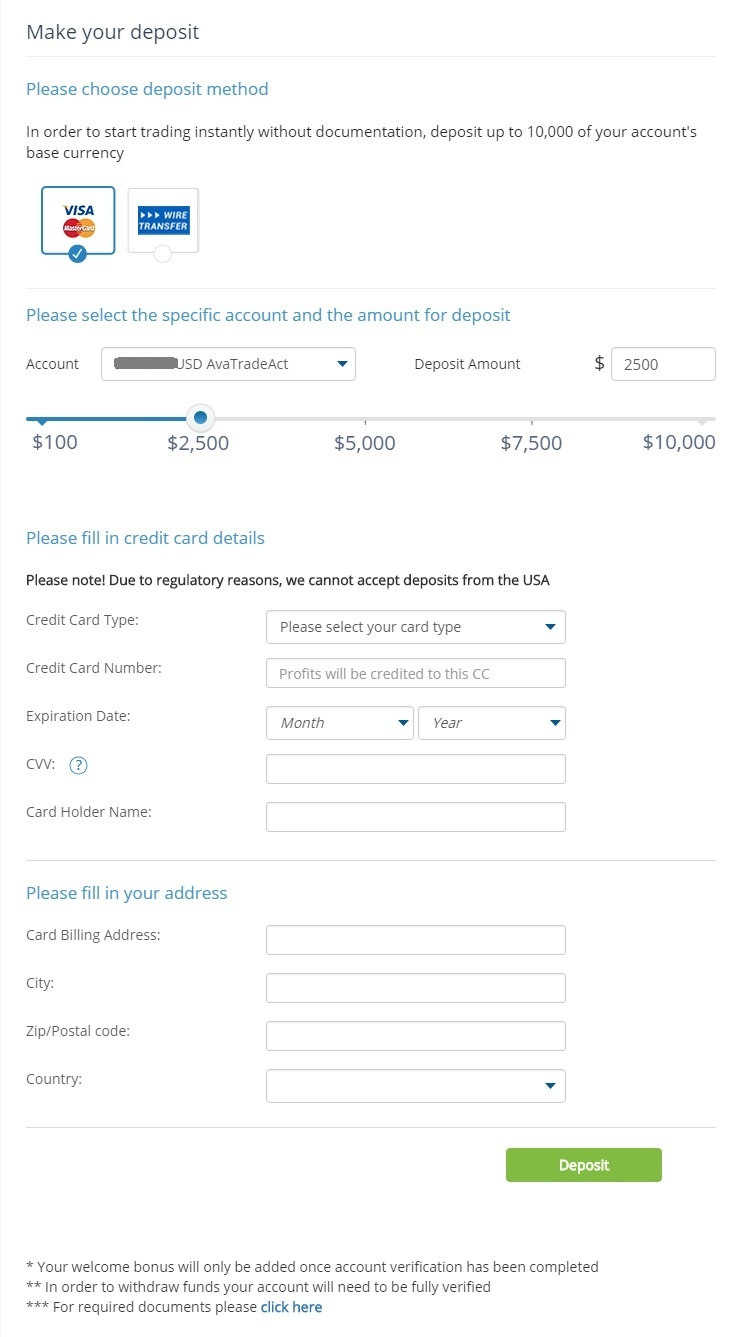Open the required documents 'click here' link
737x1337 pixels.
[x=291, y=1307]
